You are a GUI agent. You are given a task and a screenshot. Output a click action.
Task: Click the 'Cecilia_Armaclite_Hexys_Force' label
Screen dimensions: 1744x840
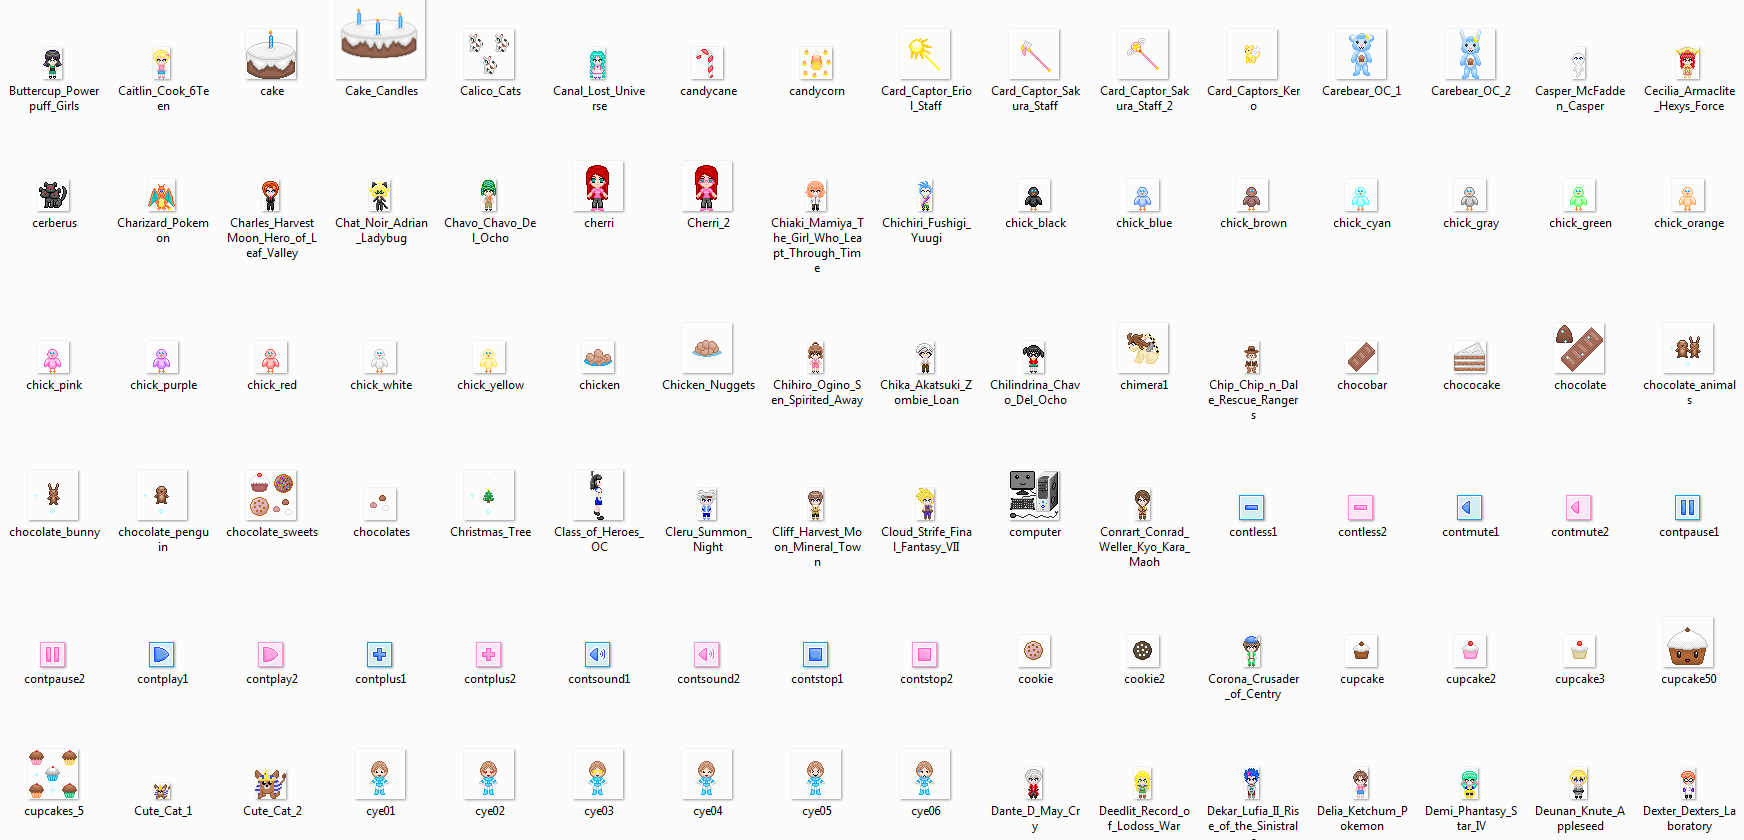[1689, 98]
